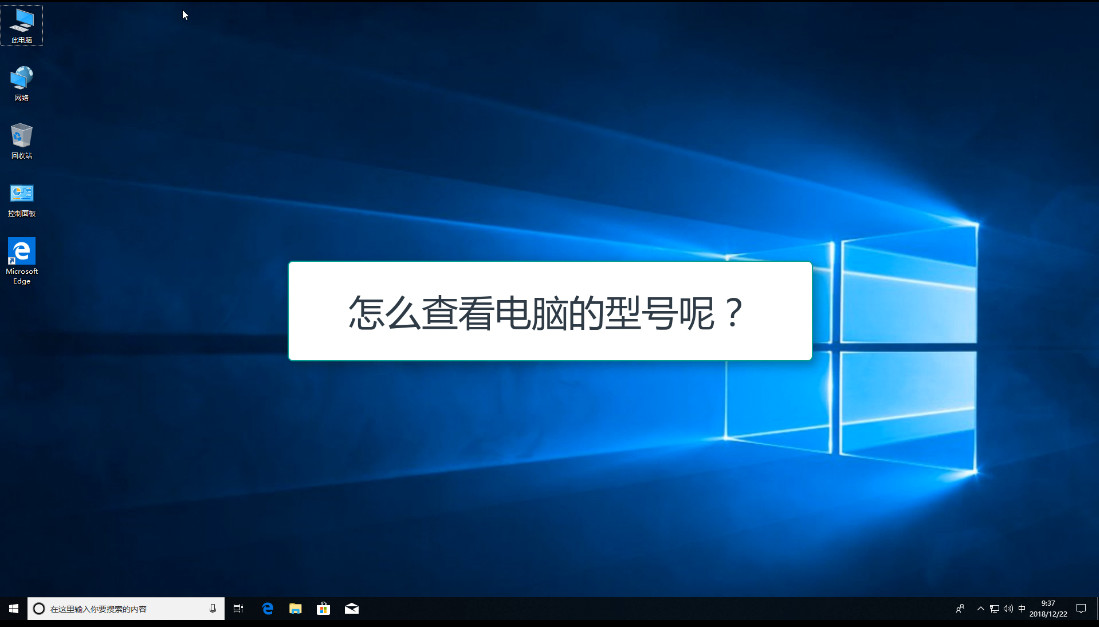Click the Cortana search box in taskbar

pos(120,608)
